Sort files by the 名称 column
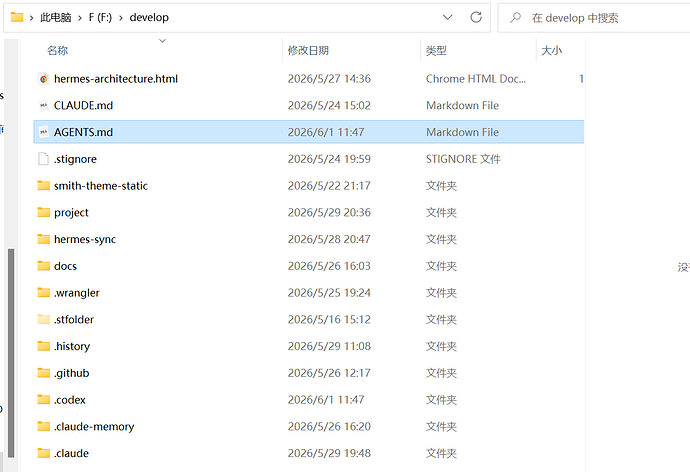The height and width of the screenshot is (472, 690). tap(58, 51)
